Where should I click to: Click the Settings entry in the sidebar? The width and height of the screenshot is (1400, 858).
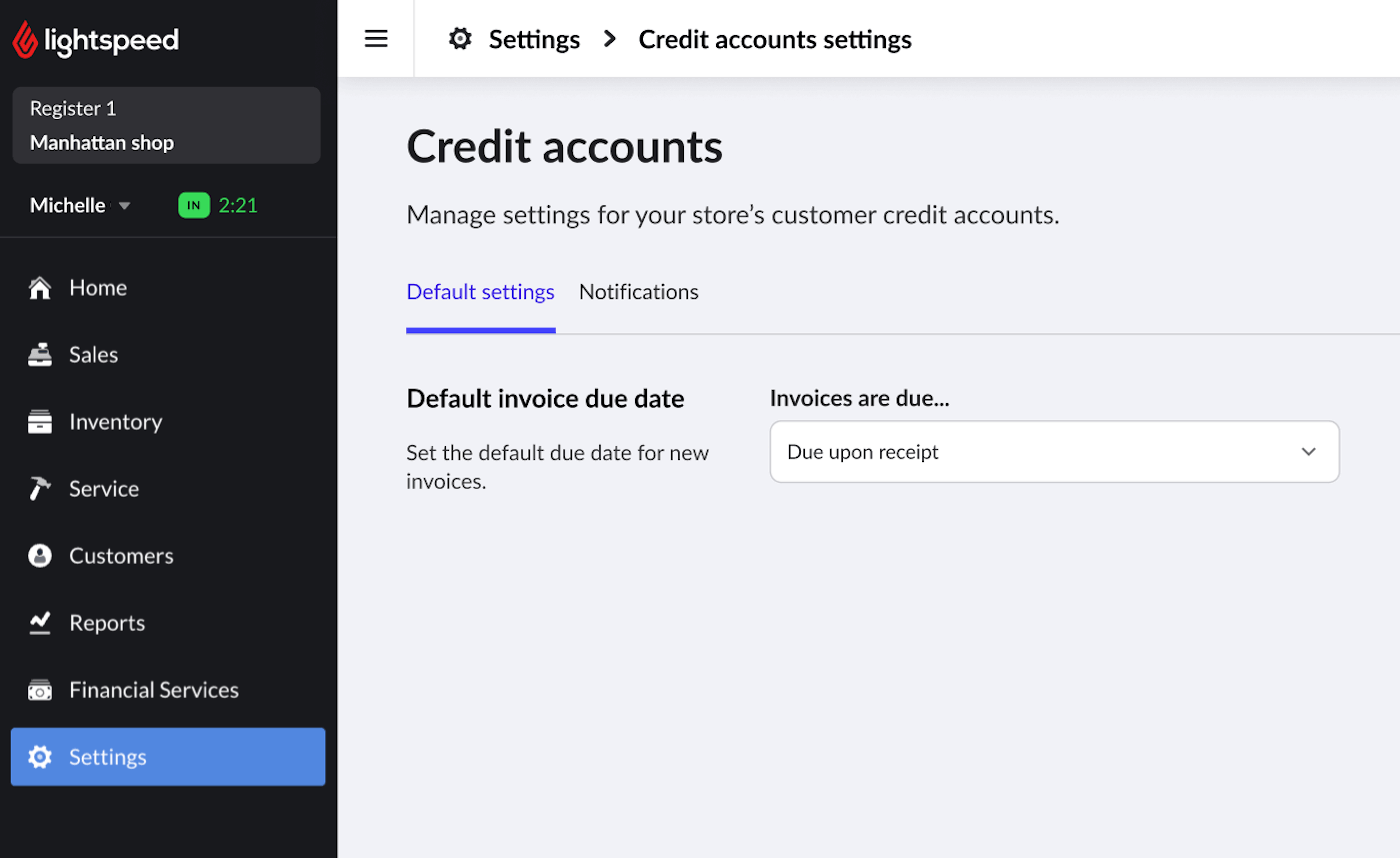107,757
